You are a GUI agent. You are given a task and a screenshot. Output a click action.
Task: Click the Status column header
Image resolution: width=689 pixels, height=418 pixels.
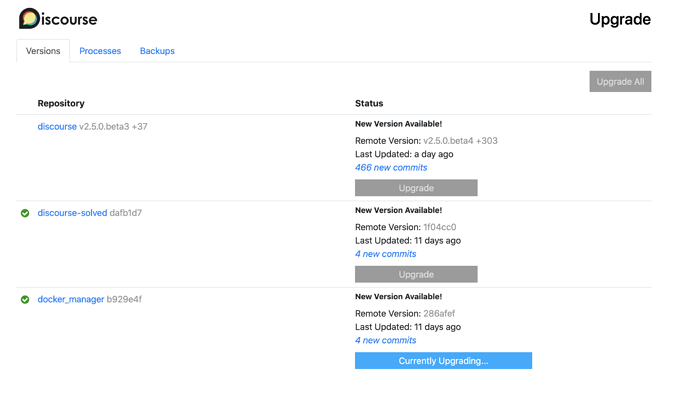[x=369, y=103]
